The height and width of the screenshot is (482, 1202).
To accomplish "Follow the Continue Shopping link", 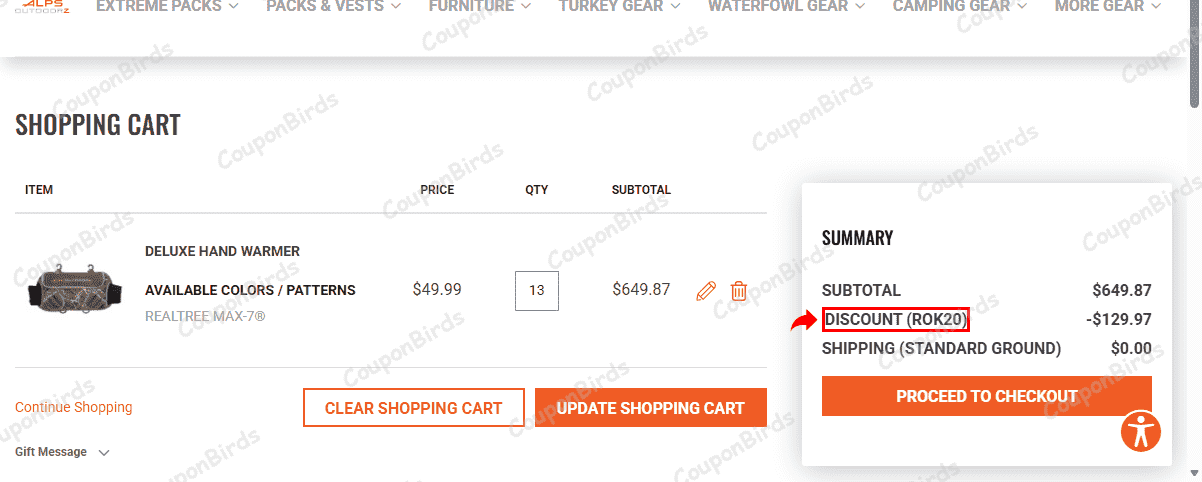I will coord(73,407).
